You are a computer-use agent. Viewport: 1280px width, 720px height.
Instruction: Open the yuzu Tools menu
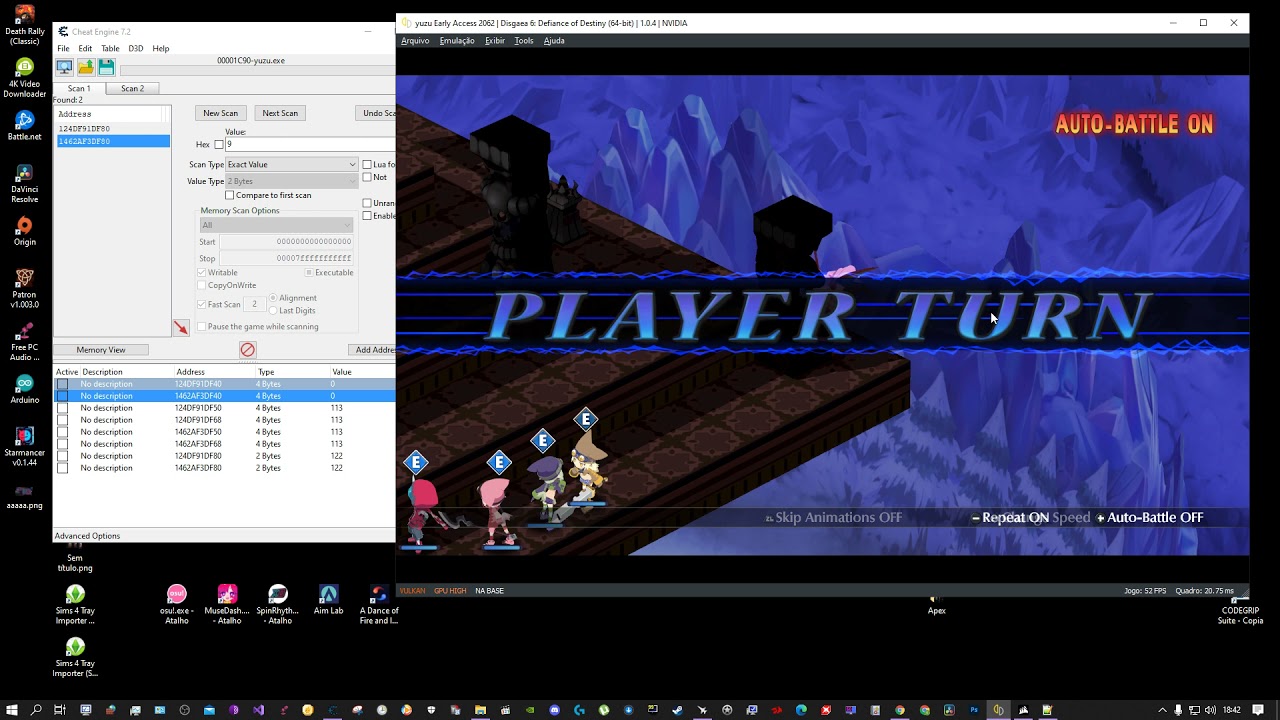point(524,41)
